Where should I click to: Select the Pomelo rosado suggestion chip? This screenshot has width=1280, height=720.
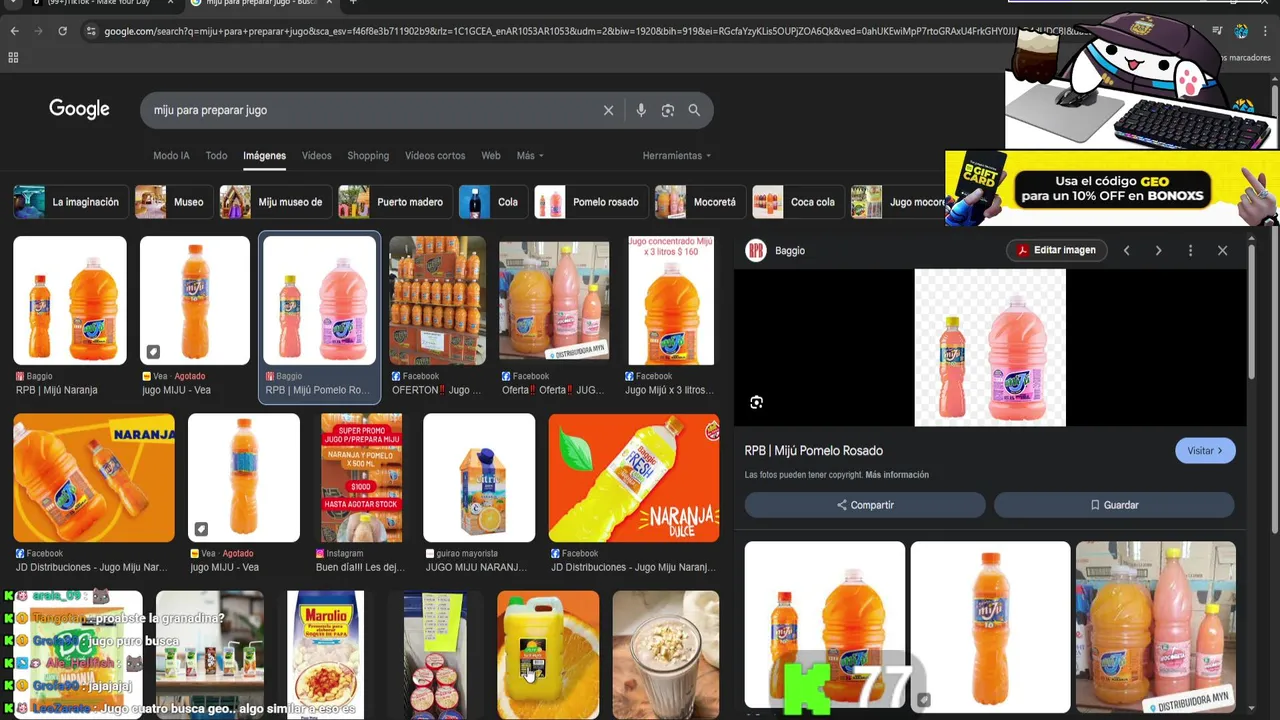(590, 202)
